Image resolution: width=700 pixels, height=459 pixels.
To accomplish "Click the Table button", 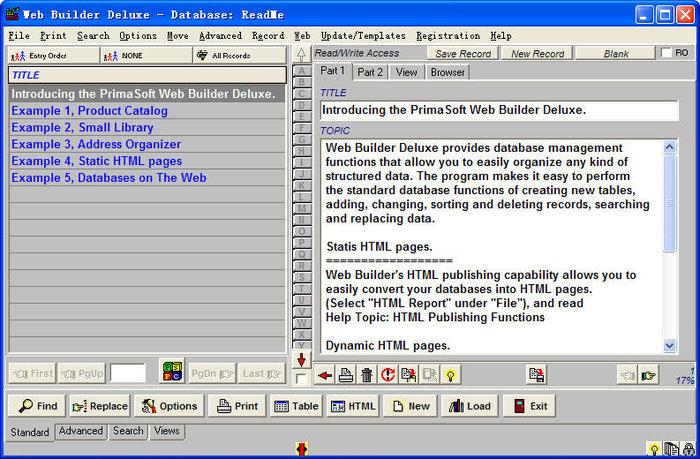I will click(296, 406).
